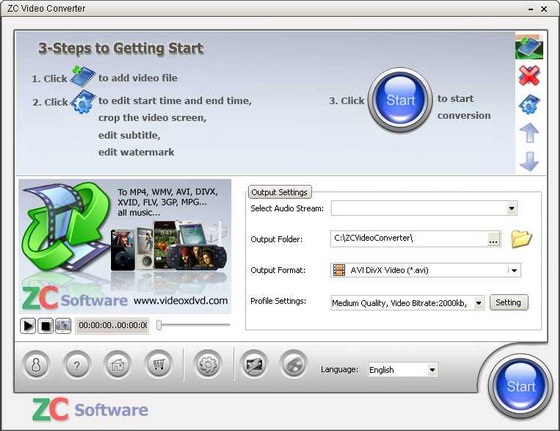The width and height of the screenshot is (560, 431).
Task: Click the www.videoxdvd.com link in the banner
Action: pos(181,300)
